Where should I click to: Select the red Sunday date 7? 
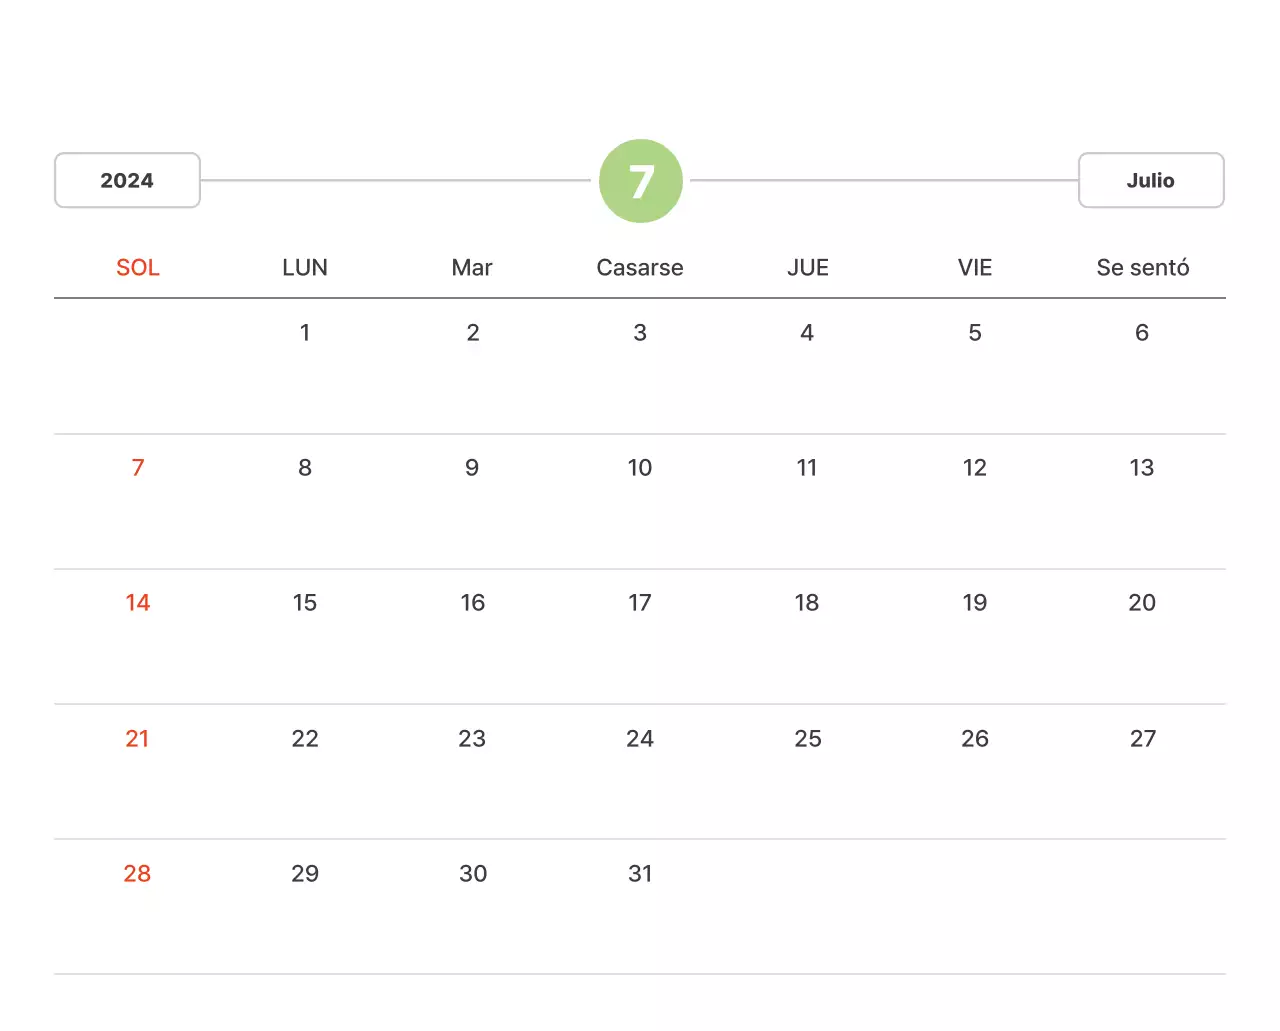tap(138, 467)
